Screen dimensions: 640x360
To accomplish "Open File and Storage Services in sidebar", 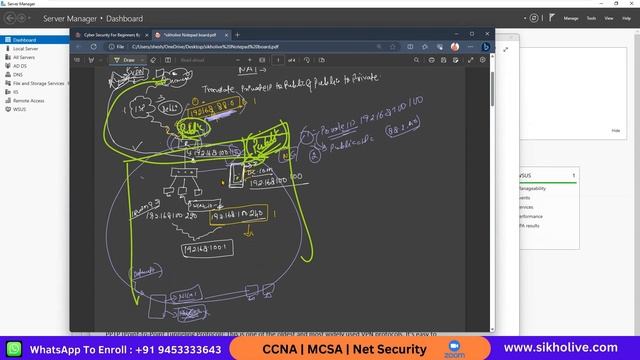I will click(x=38, y=83).
